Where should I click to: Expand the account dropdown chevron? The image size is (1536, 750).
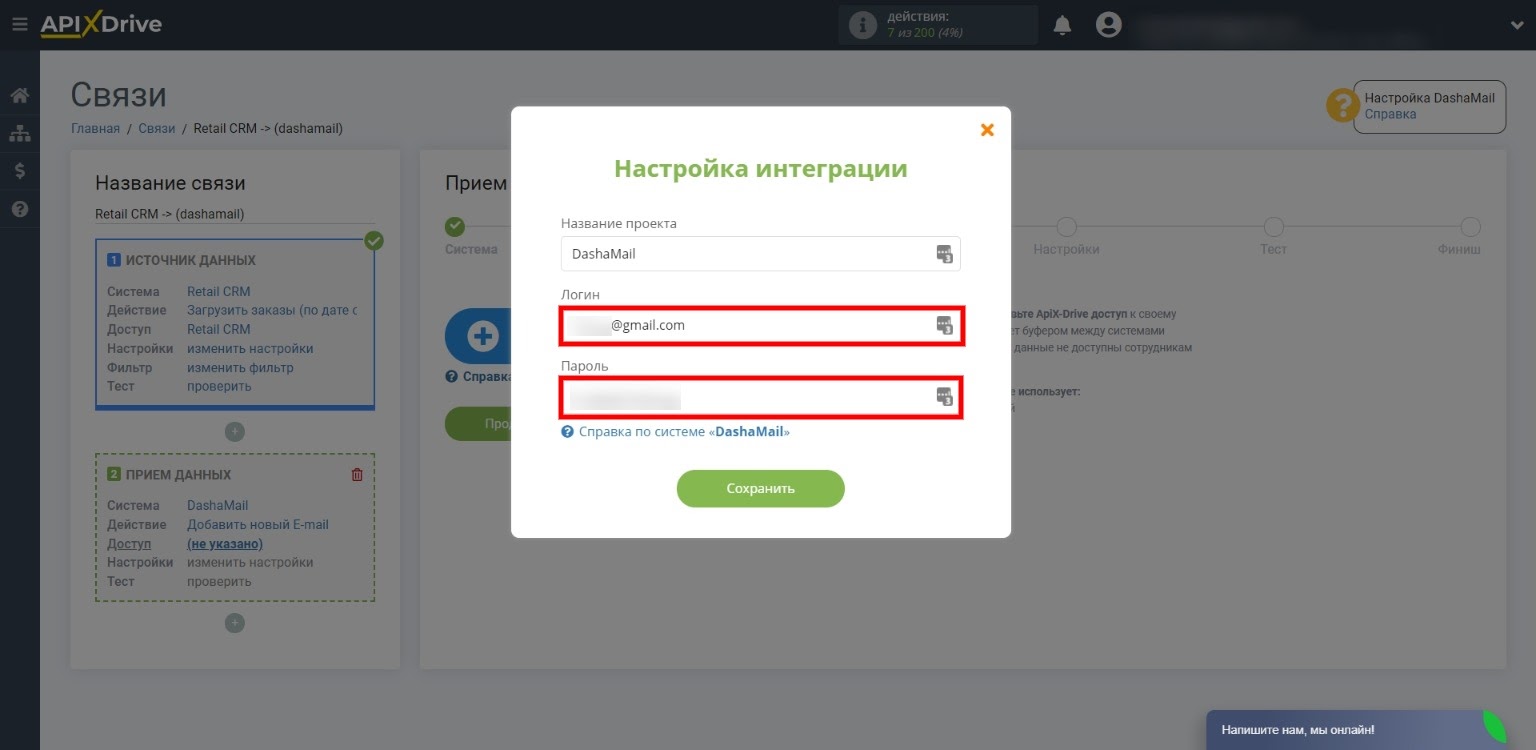point(1516,26)
